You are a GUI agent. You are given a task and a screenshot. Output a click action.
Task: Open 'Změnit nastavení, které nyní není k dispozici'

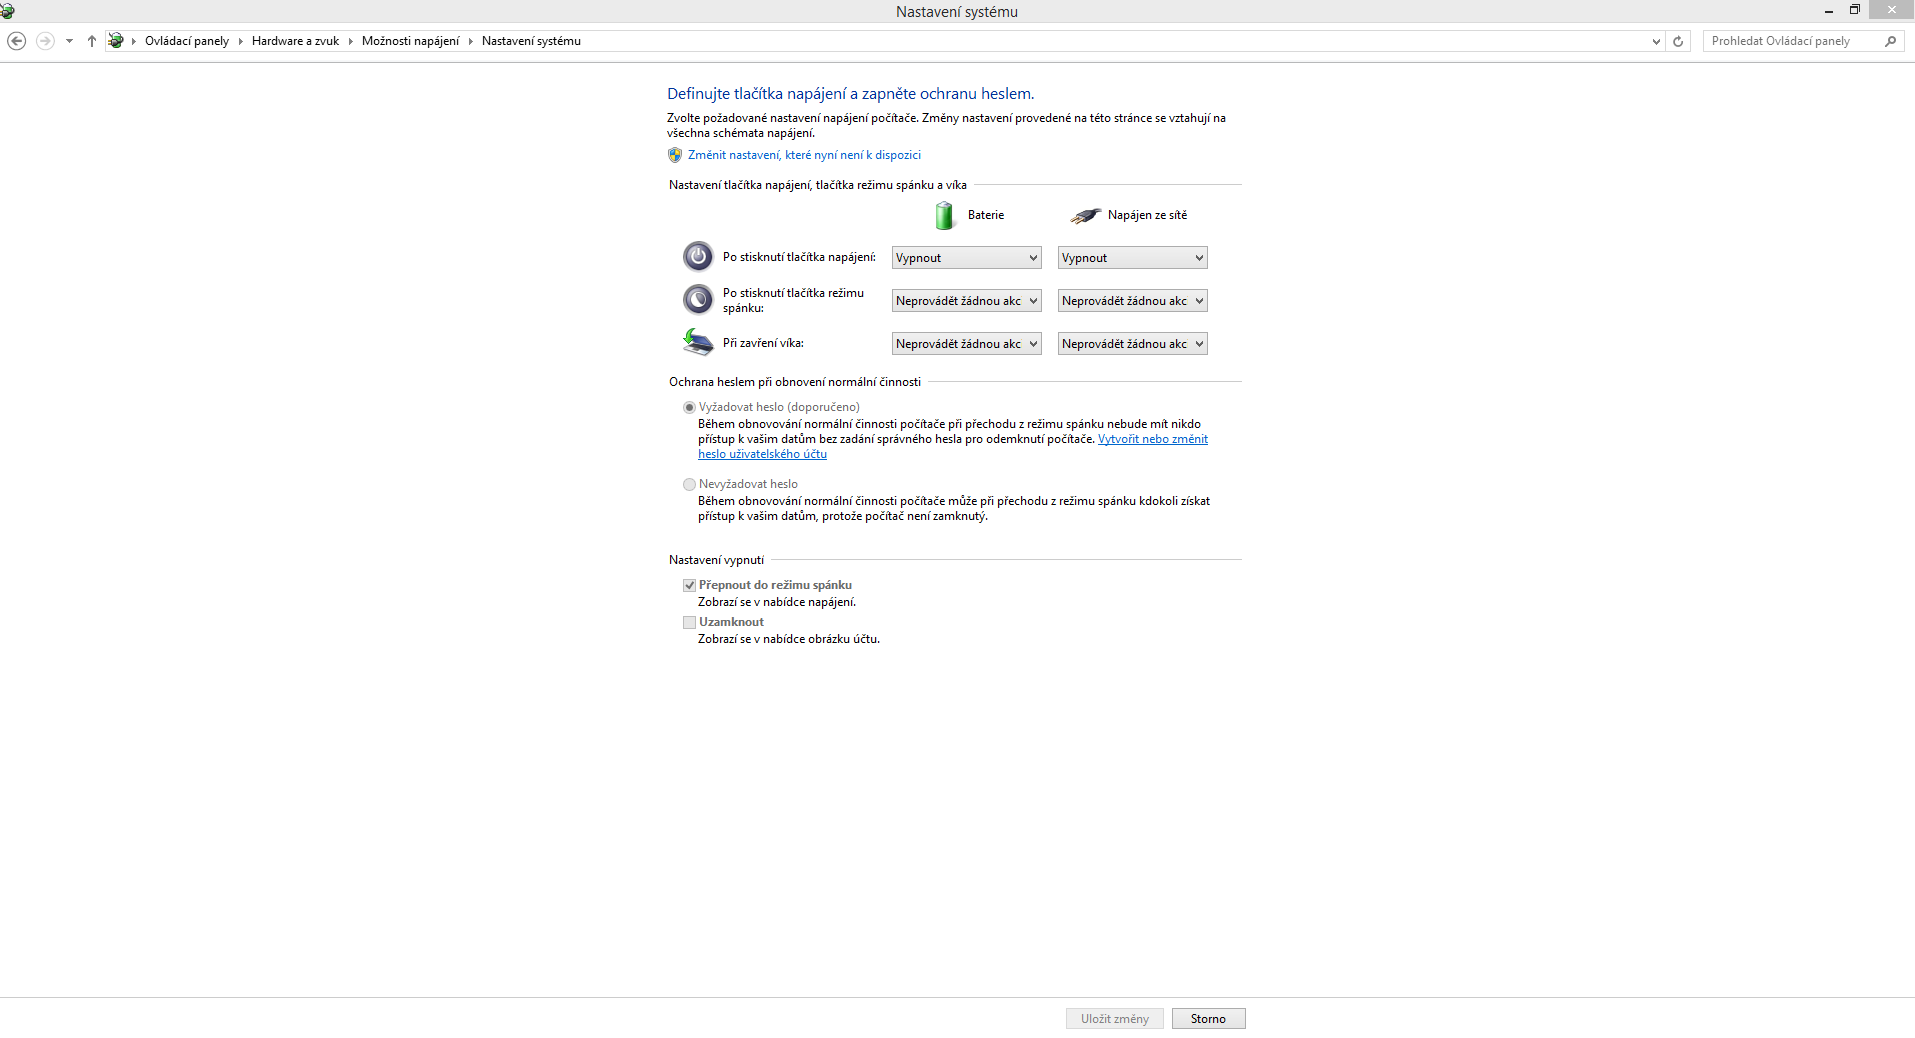click(804, 155)
